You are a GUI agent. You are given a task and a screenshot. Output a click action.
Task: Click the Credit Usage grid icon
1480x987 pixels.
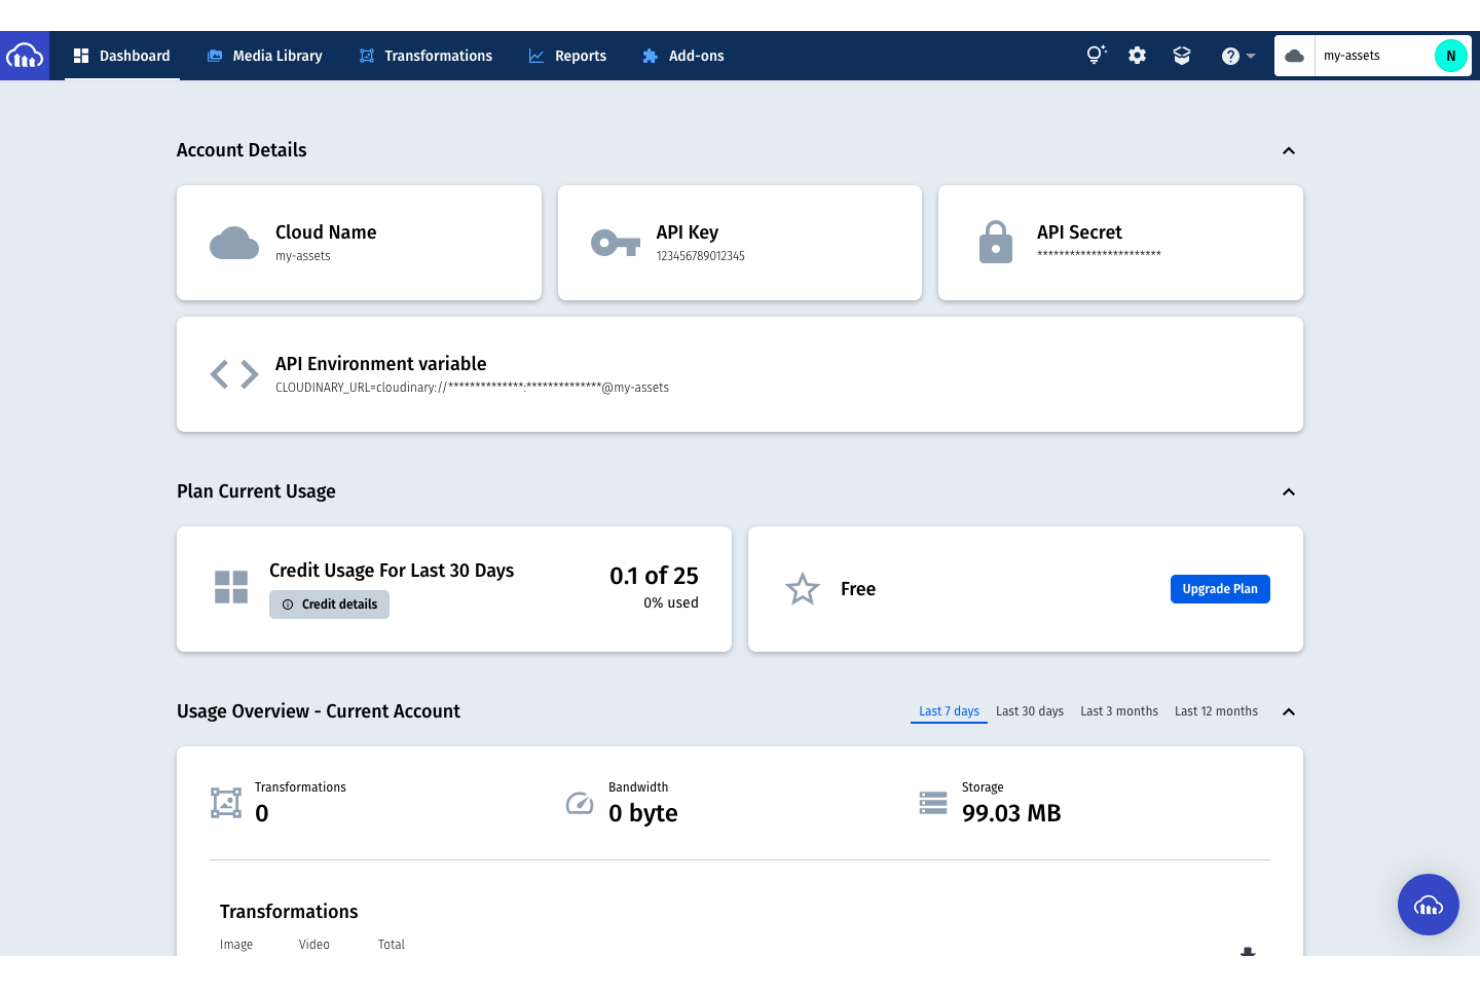[231, 587]
